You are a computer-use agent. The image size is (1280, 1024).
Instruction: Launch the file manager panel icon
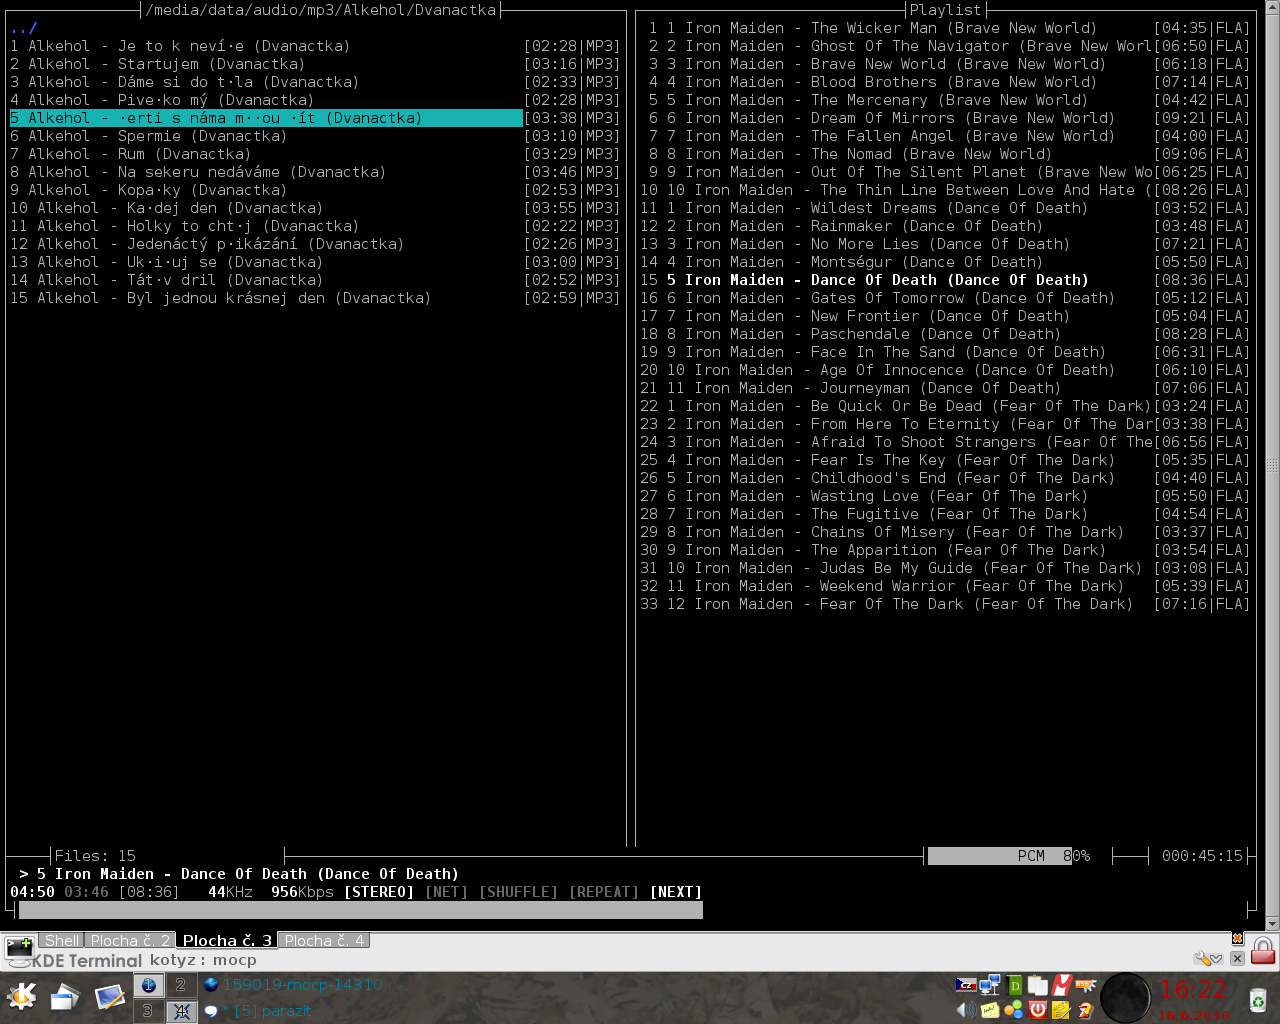tap(65, 997)
